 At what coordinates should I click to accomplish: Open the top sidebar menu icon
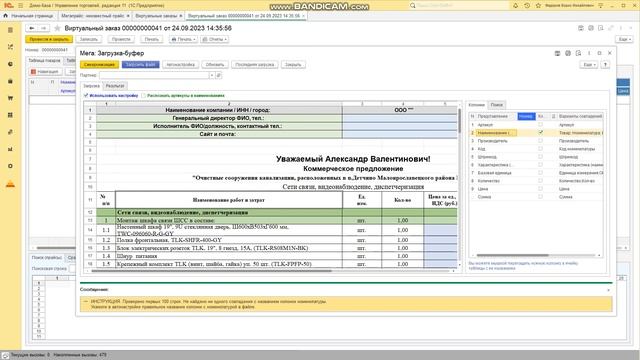pos(11,30)
